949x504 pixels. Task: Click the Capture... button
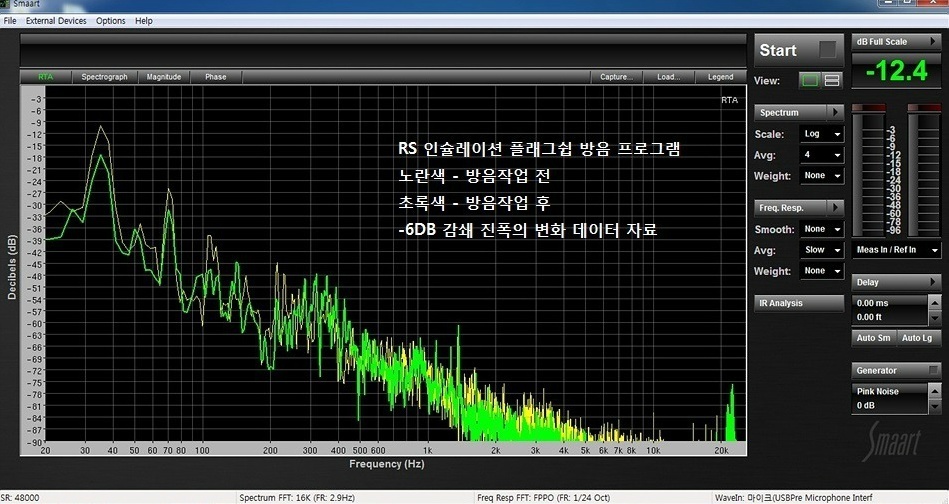pos(616,77)
